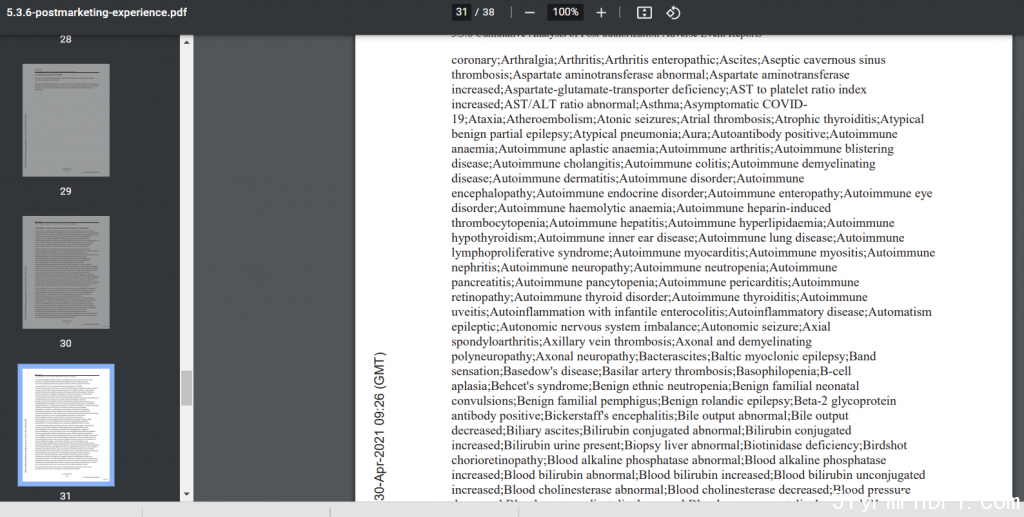
Task: Click the text 'Autonomic nervous system imbalance'
Action: [x=599, y=327]
